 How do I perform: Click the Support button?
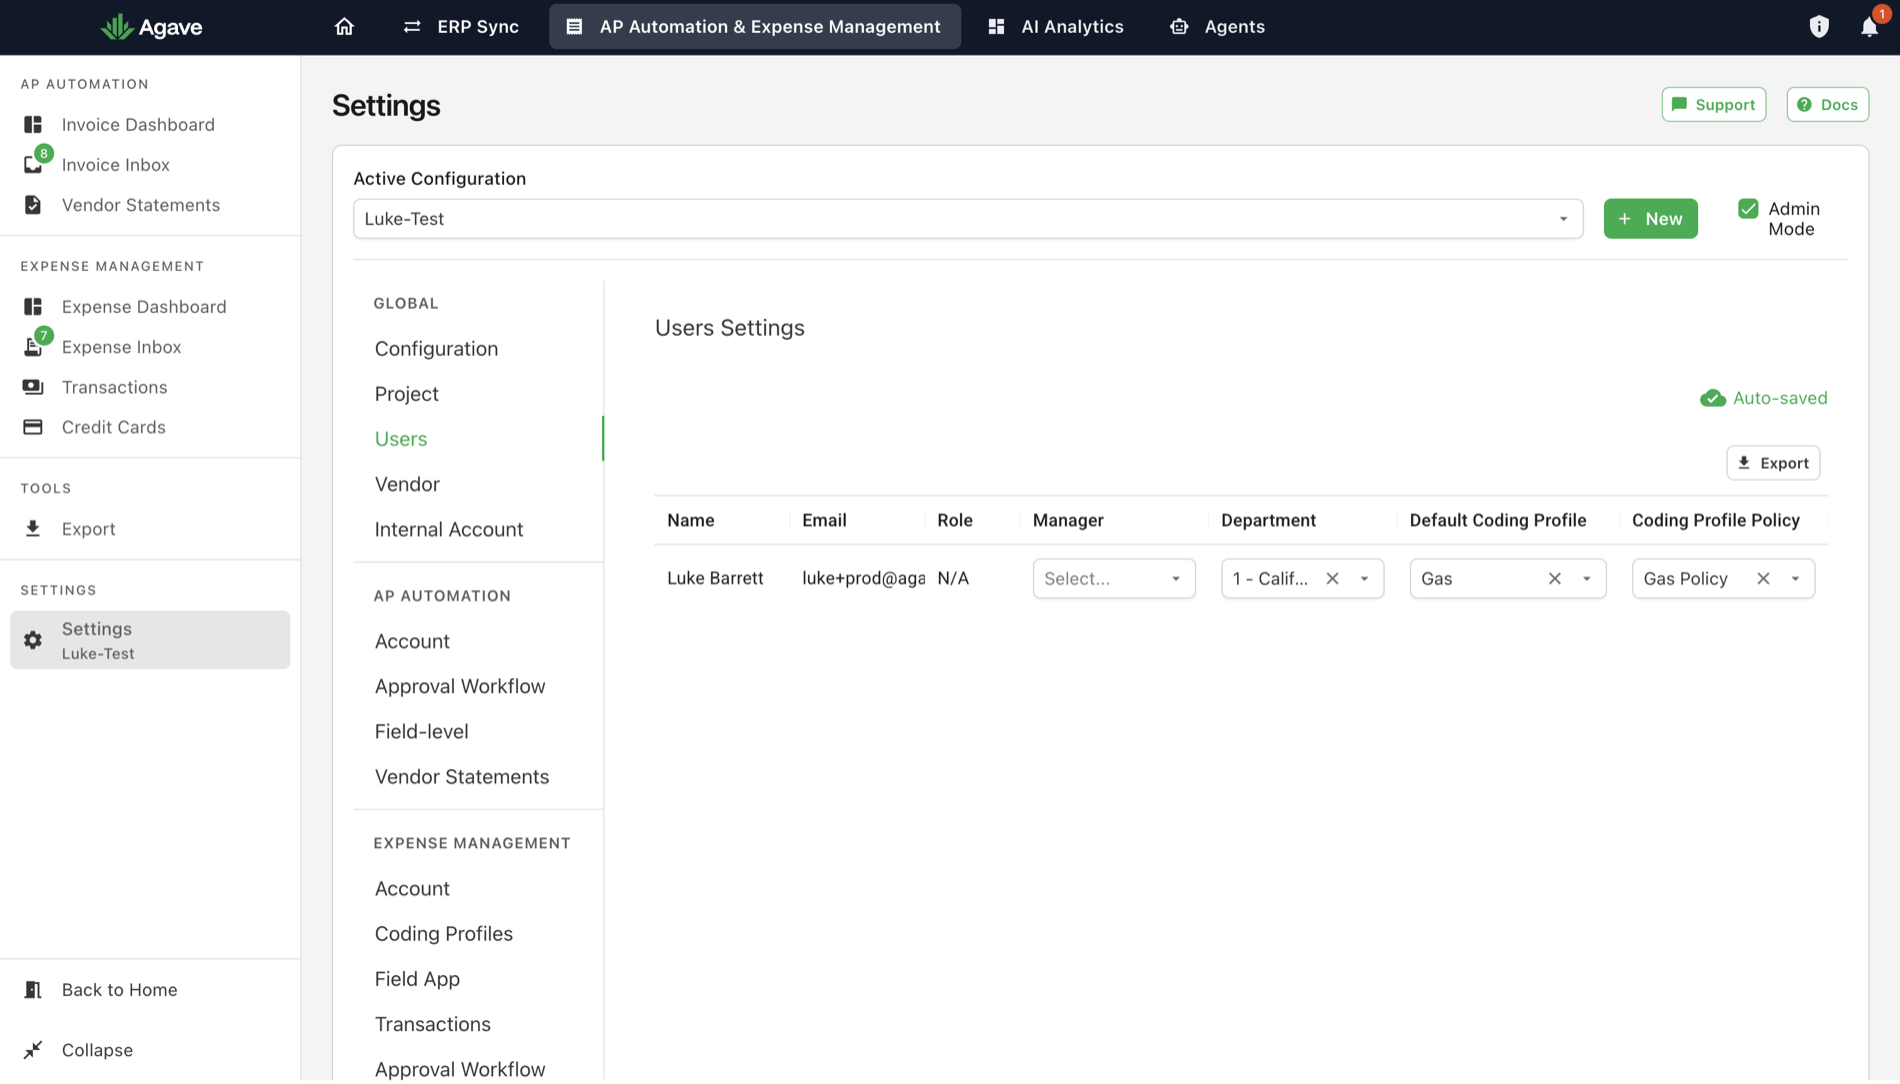1713,105
